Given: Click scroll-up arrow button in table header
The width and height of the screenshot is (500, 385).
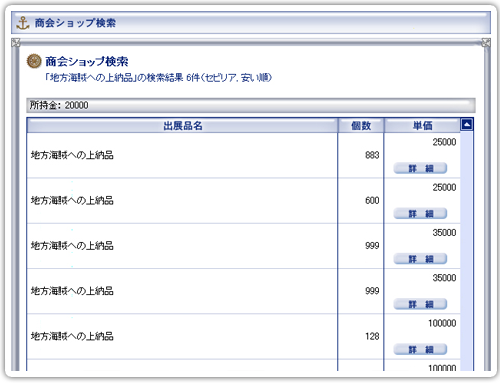Looking at the screenshot, I should coord(467,125).
